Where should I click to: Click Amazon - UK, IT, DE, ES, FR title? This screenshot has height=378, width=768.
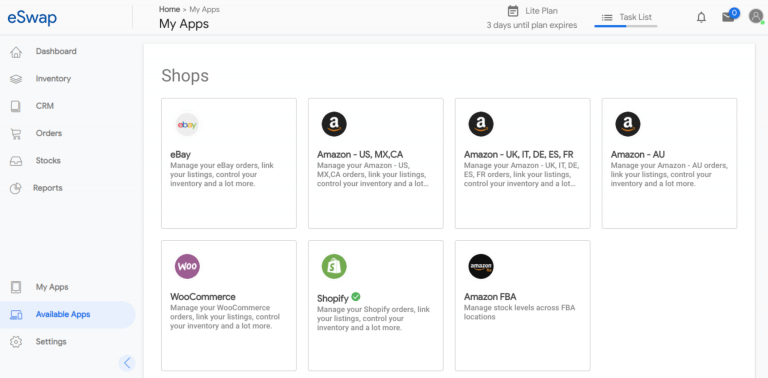pyautogui.click(x=519, y=155)
